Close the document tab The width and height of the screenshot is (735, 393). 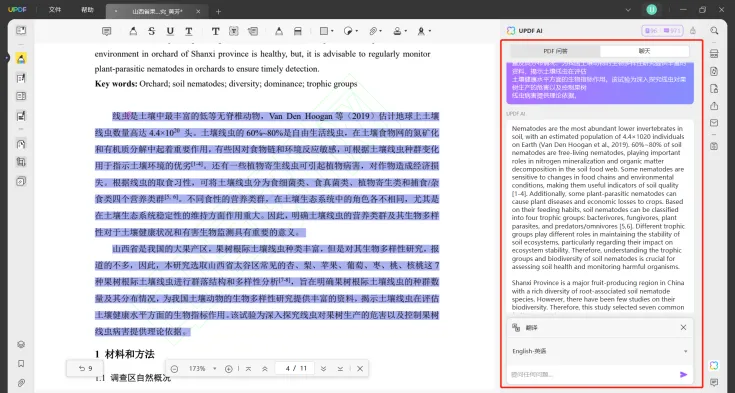[198, 11]
